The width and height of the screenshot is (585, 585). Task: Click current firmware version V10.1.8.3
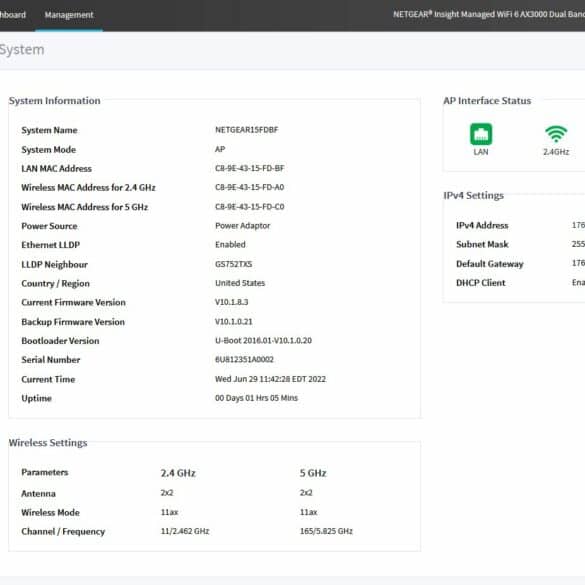[x=231, y=302]
